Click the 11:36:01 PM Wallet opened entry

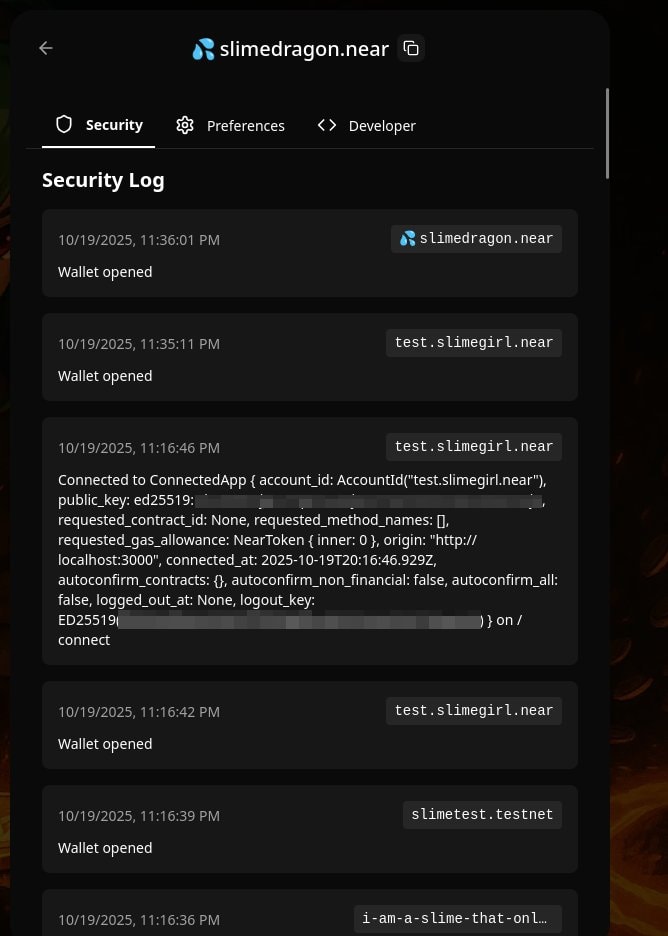(310, 254)
